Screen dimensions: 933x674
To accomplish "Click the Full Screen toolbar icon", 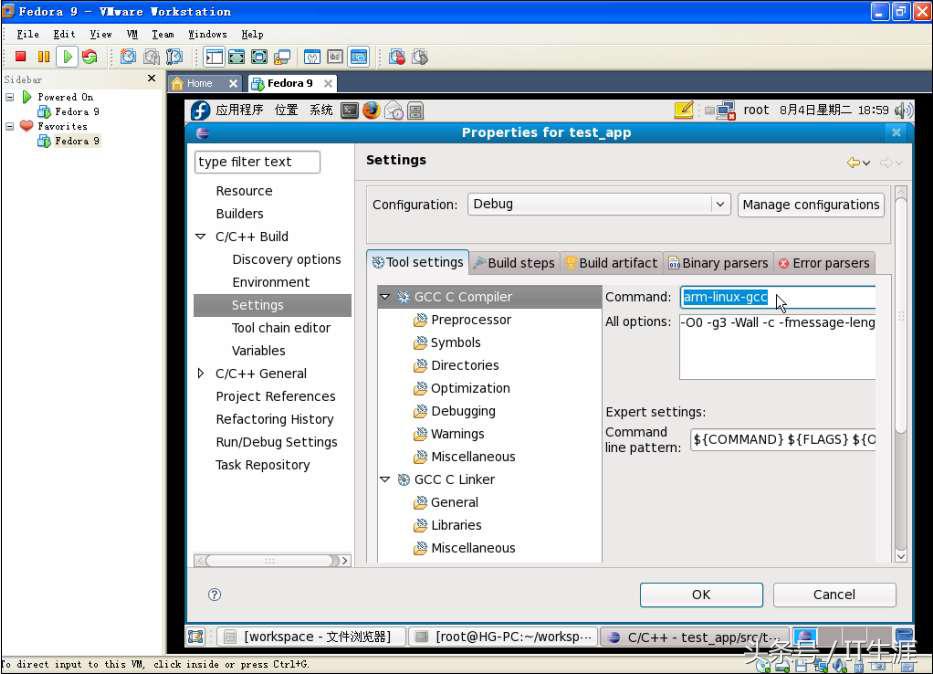I will 259,57.
